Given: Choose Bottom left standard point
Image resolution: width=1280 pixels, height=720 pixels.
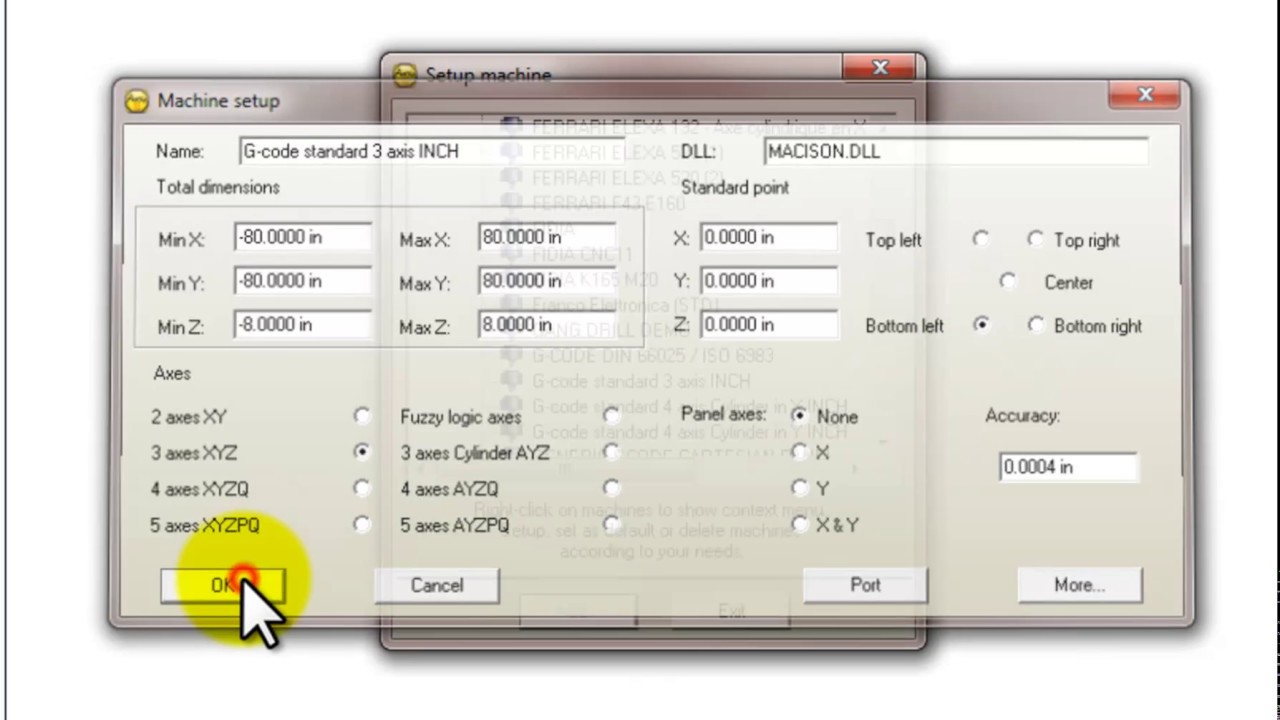Looking at the screenshot, I should [981, 325].
